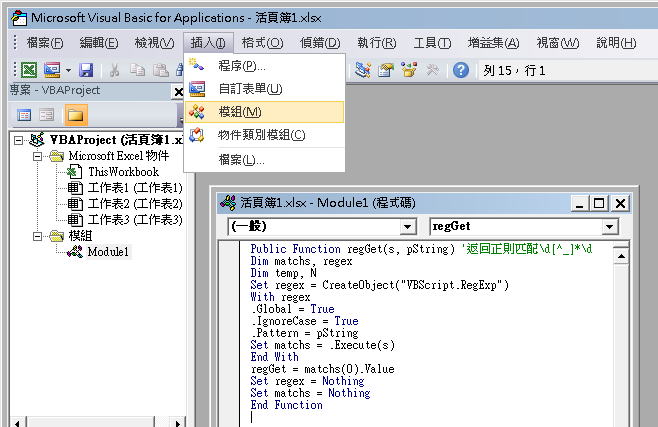The height and width of the screenshot is (427, 658).
Task: Open the 視窗(W) menu
Action: (558, 43)
